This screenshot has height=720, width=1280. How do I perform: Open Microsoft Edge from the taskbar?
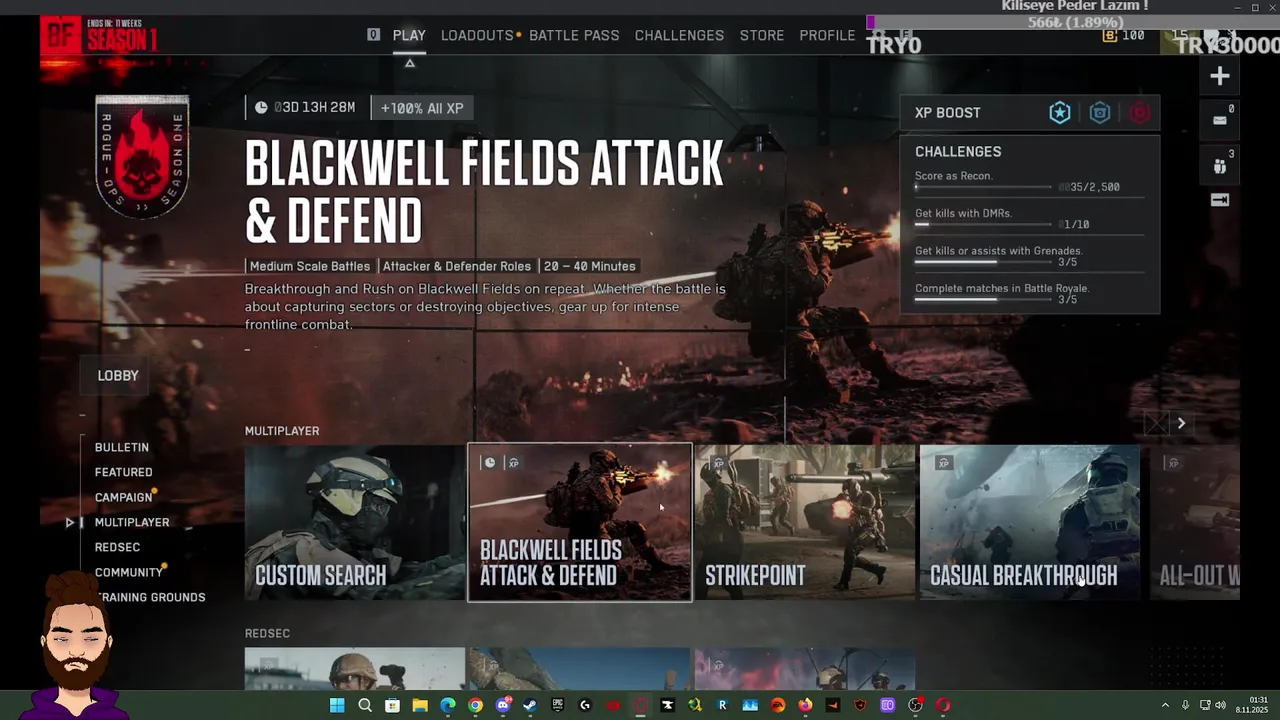447,705
